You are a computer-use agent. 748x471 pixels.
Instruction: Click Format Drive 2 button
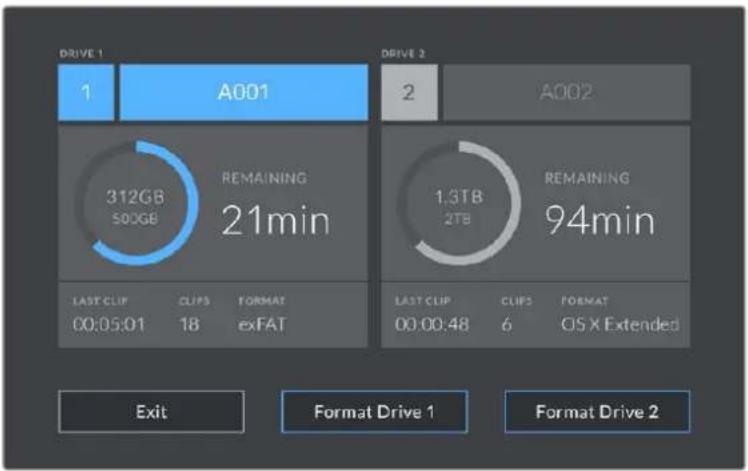[597, 412]
